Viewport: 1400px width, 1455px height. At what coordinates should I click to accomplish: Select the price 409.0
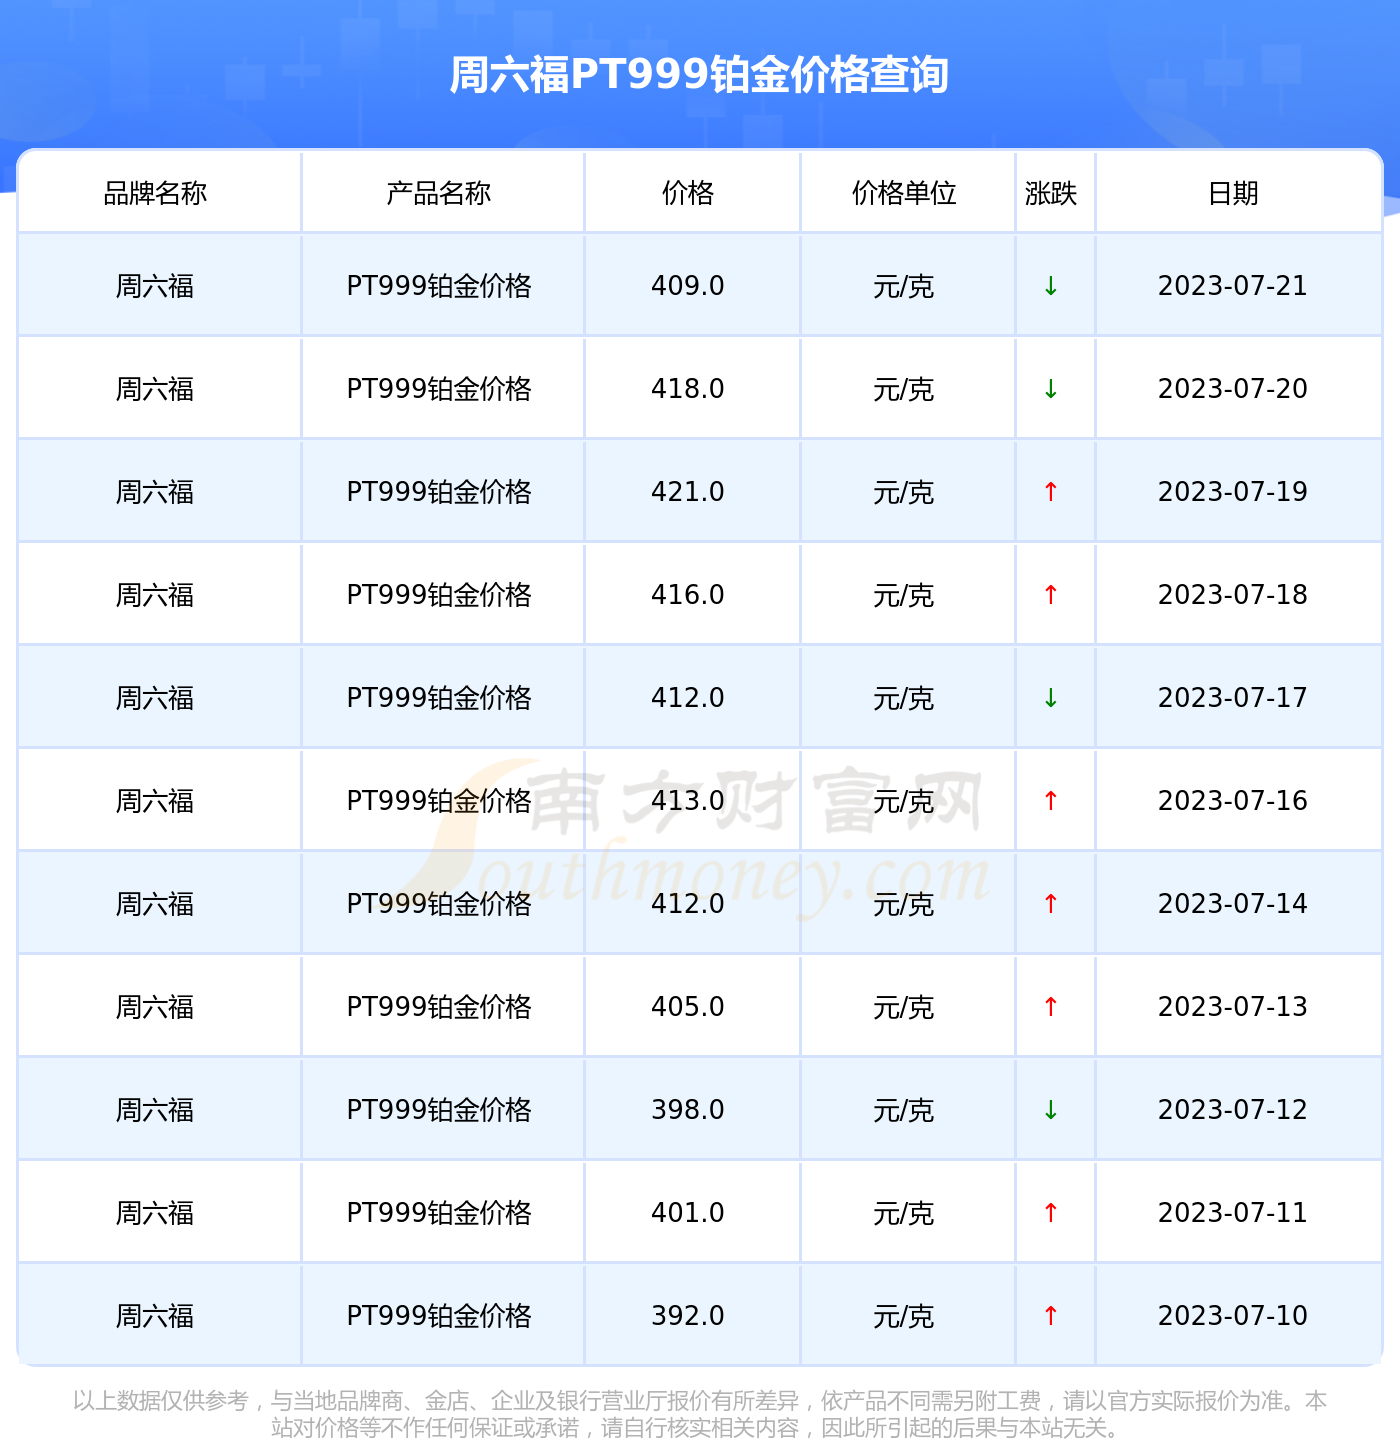688,286
